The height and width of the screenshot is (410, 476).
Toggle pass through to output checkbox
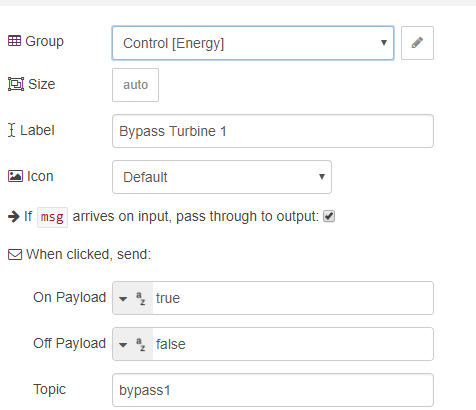[x=329, y=216]
